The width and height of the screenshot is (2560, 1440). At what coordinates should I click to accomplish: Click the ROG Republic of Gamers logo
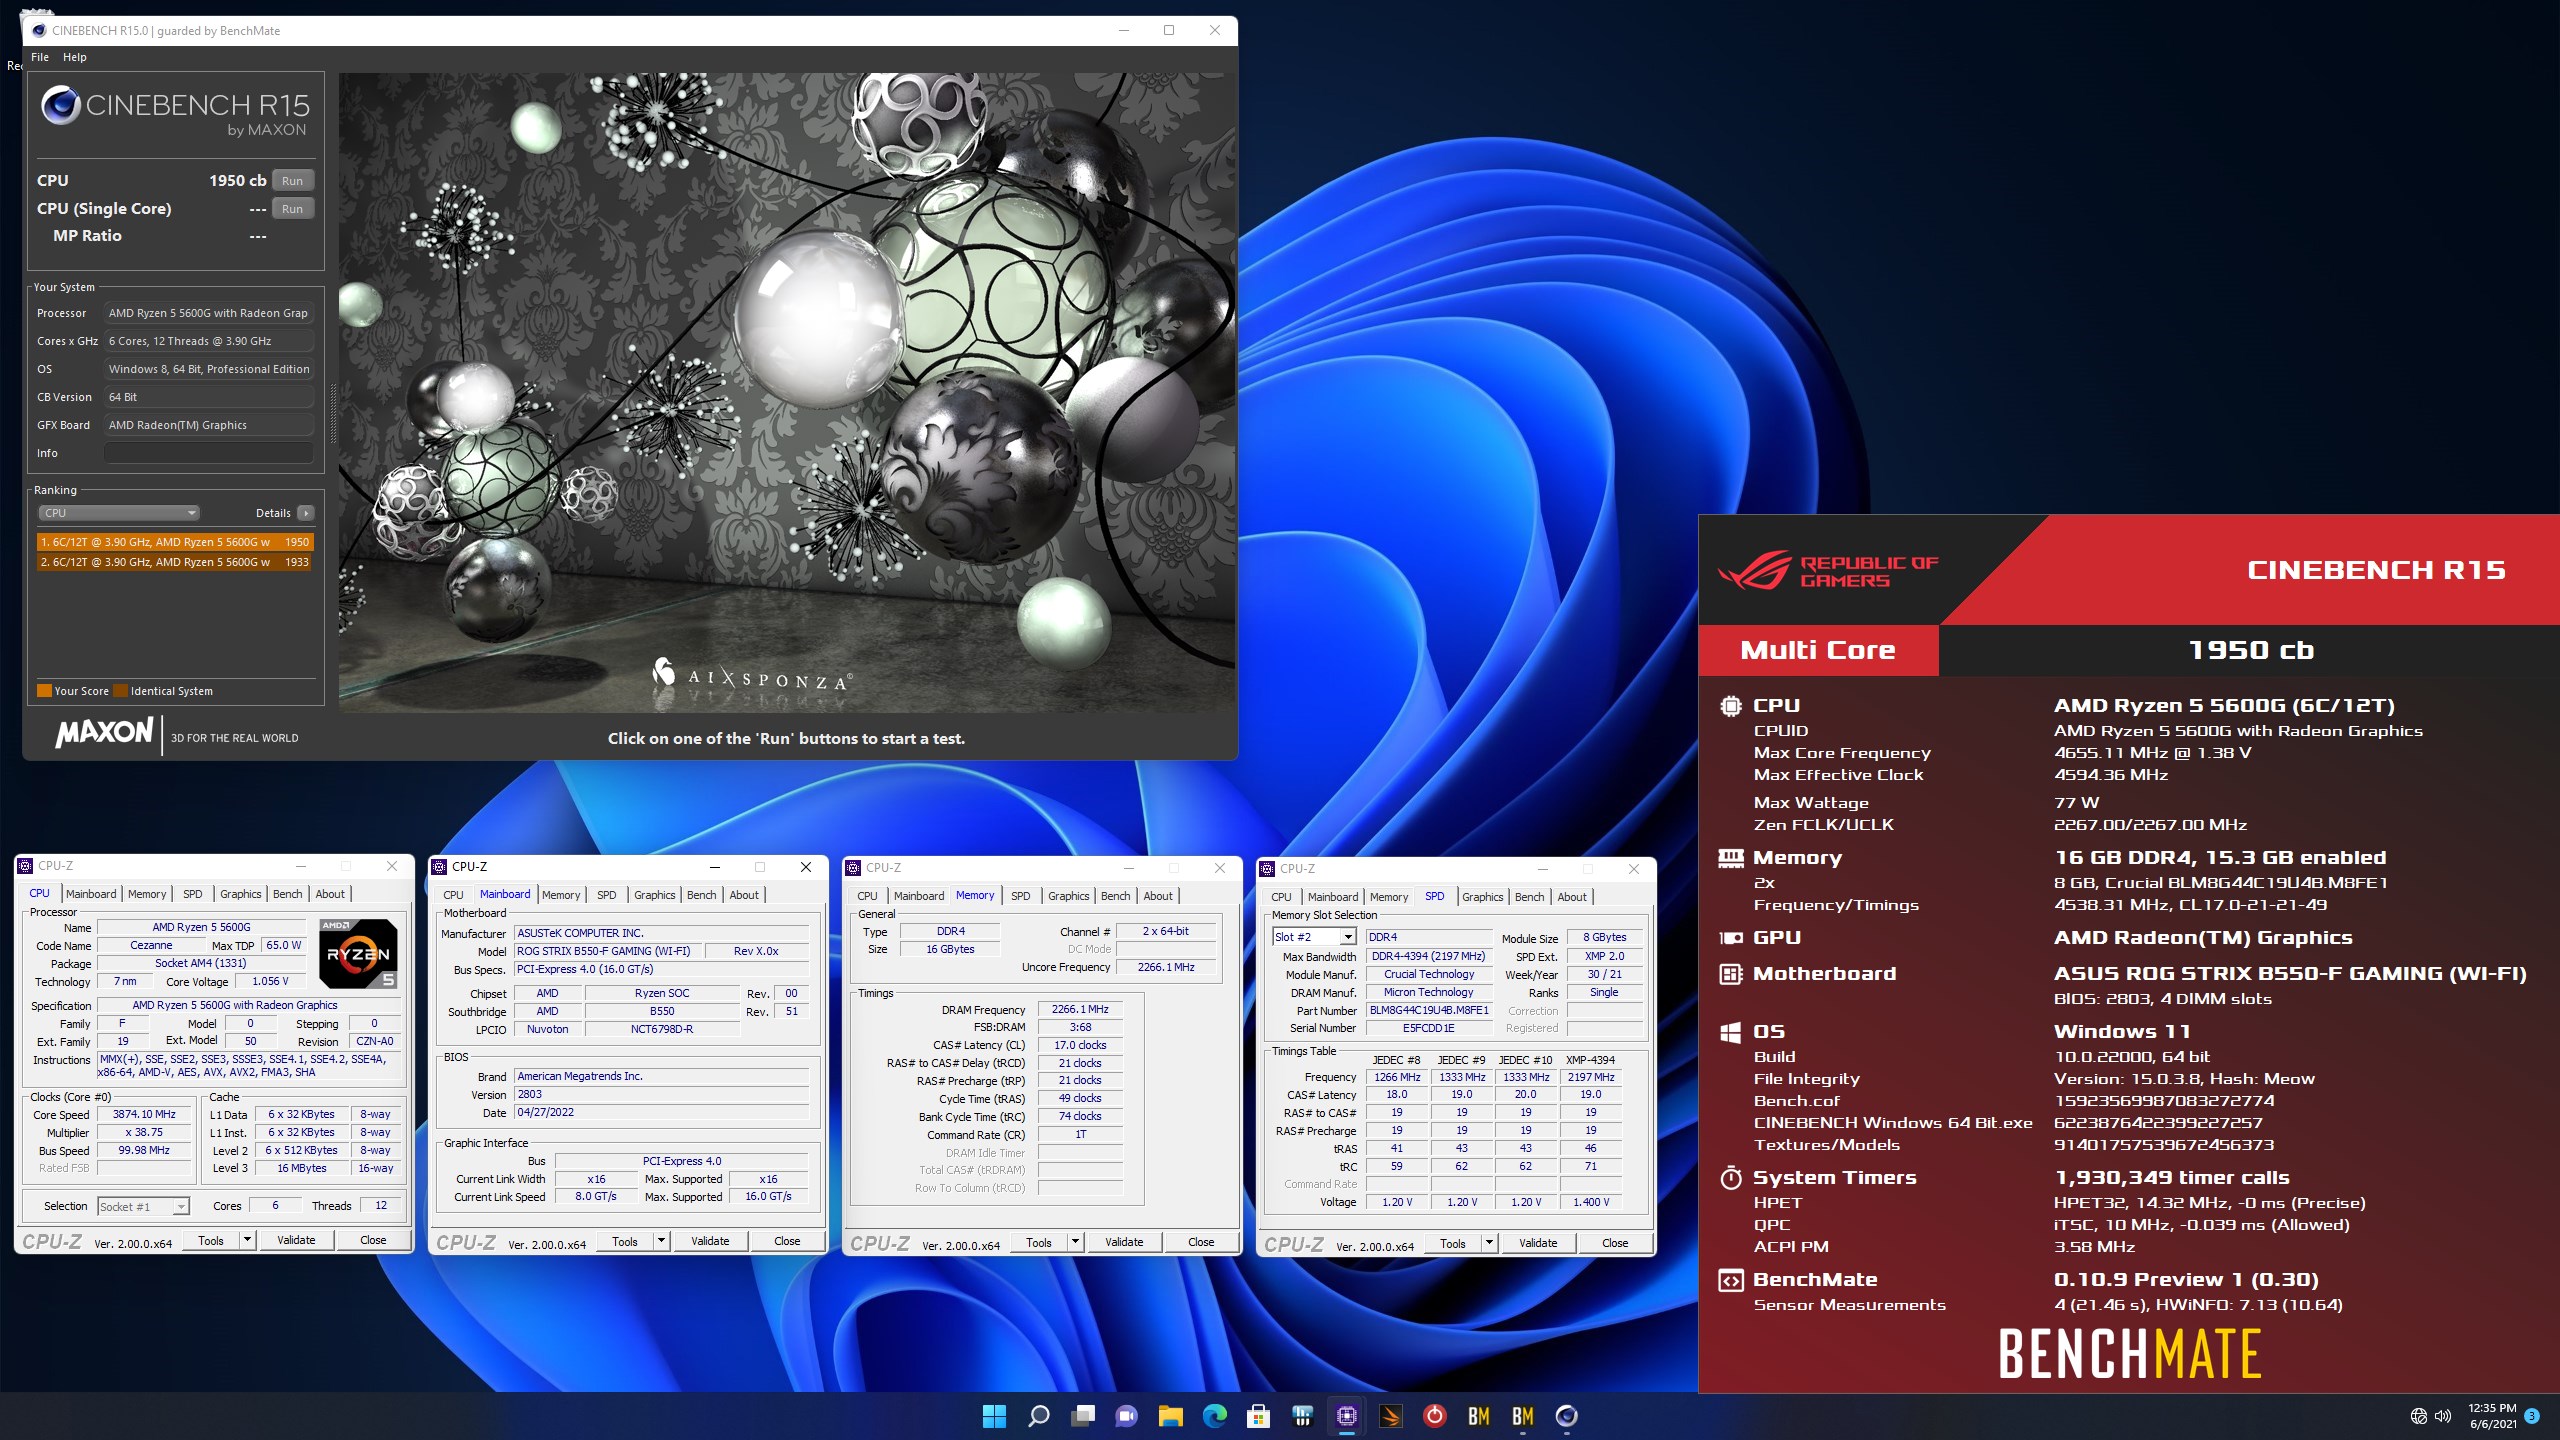(1828, 571)
